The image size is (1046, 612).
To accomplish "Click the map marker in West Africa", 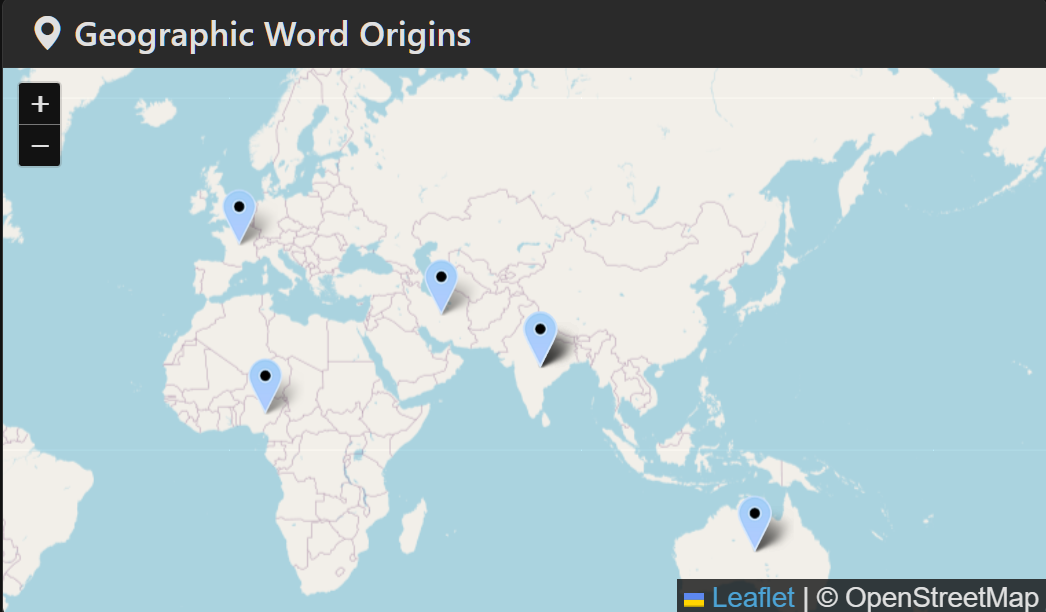I will [x=265, y=386].
